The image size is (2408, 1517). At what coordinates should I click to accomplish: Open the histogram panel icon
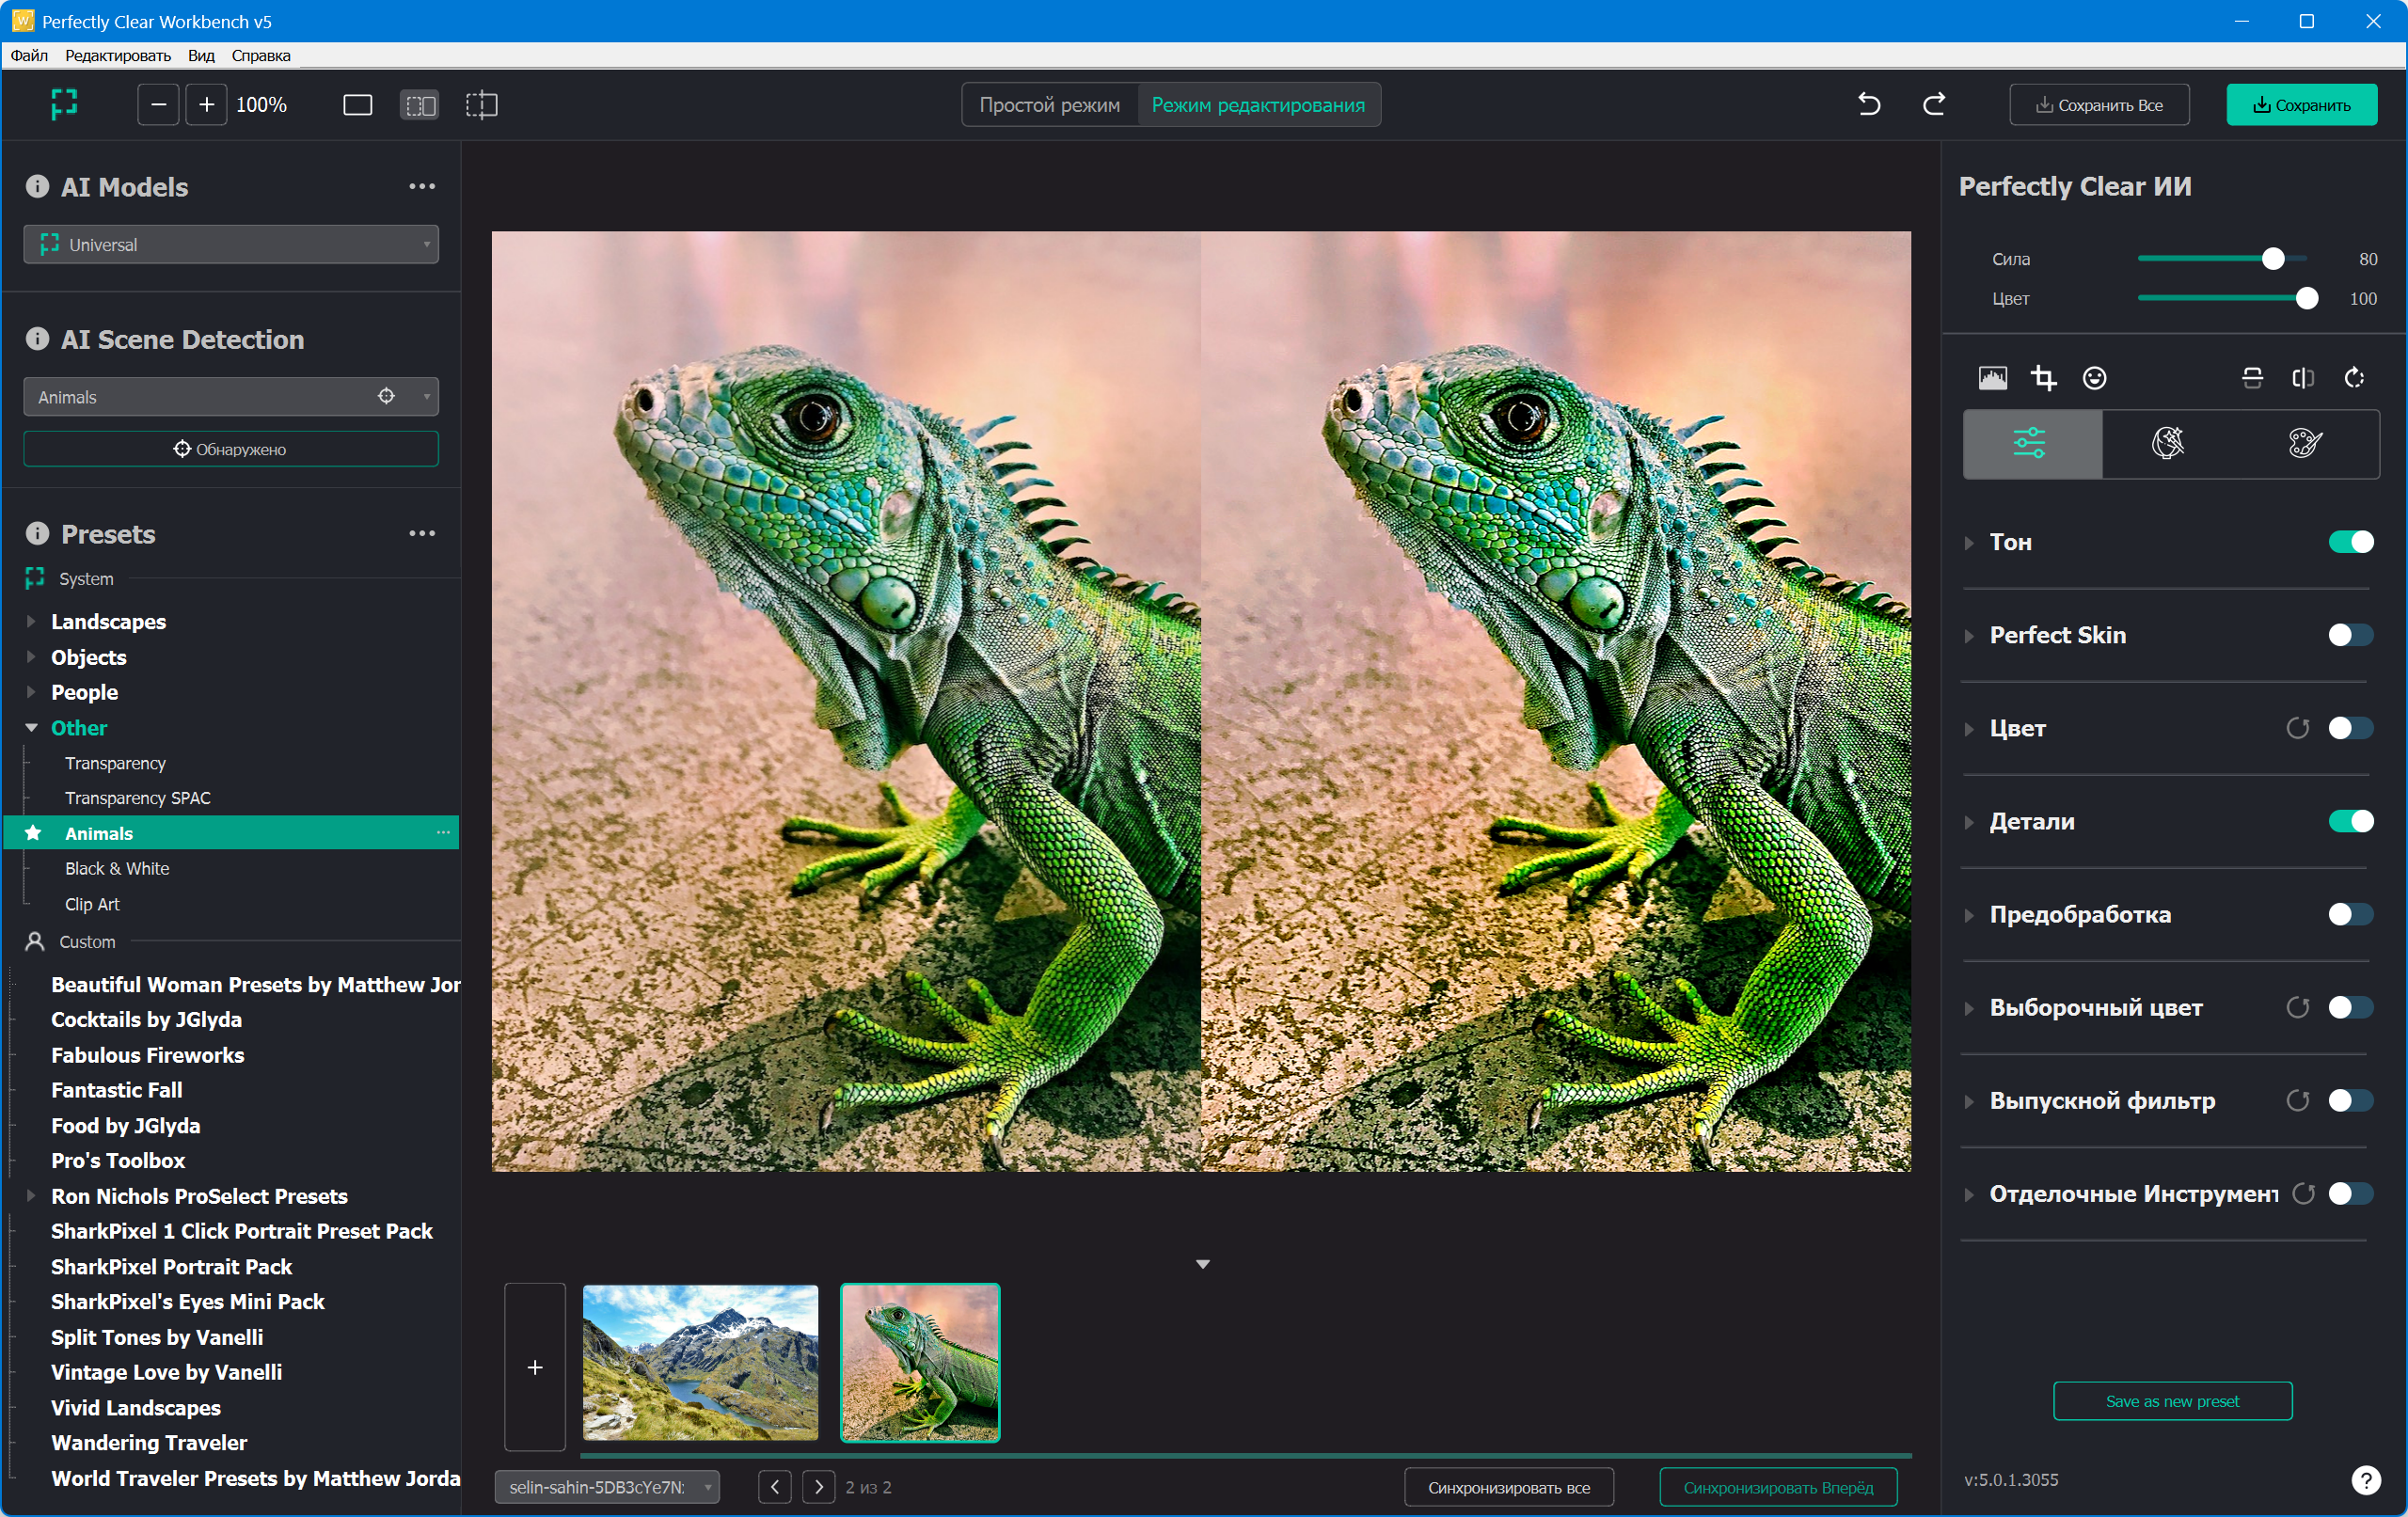(1992, 378)
